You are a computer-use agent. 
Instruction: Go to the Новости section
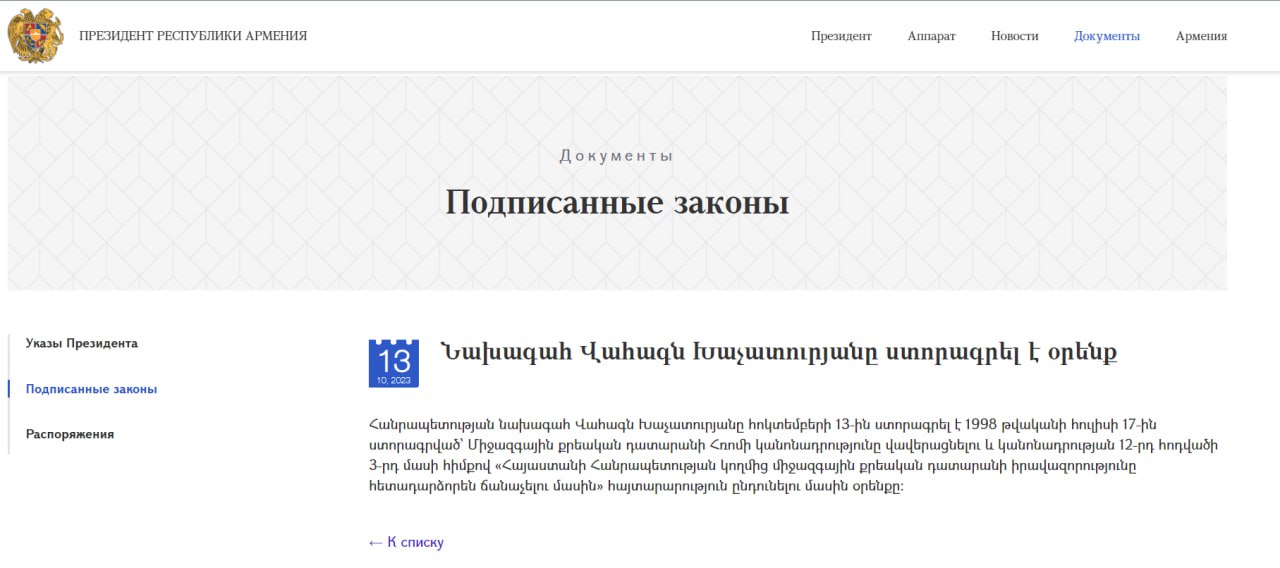point(1014,36)
